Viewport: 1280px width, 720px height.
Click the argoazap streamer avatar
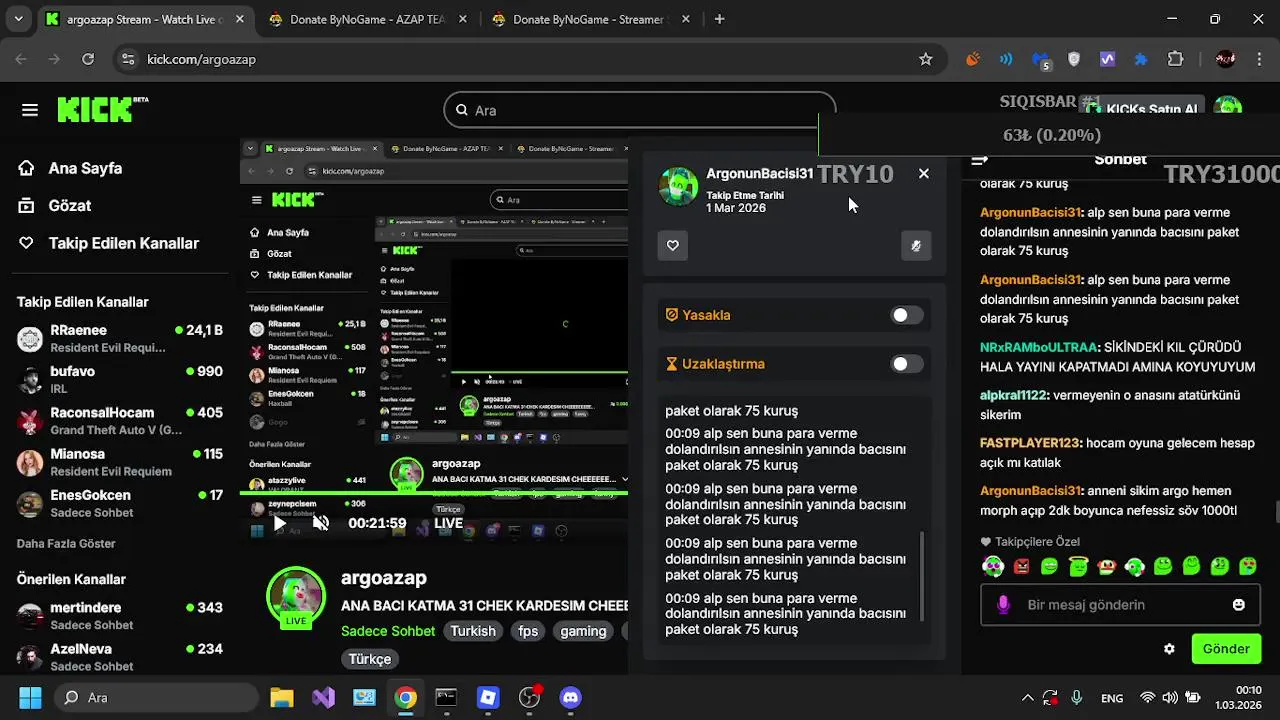pos(296,597)
